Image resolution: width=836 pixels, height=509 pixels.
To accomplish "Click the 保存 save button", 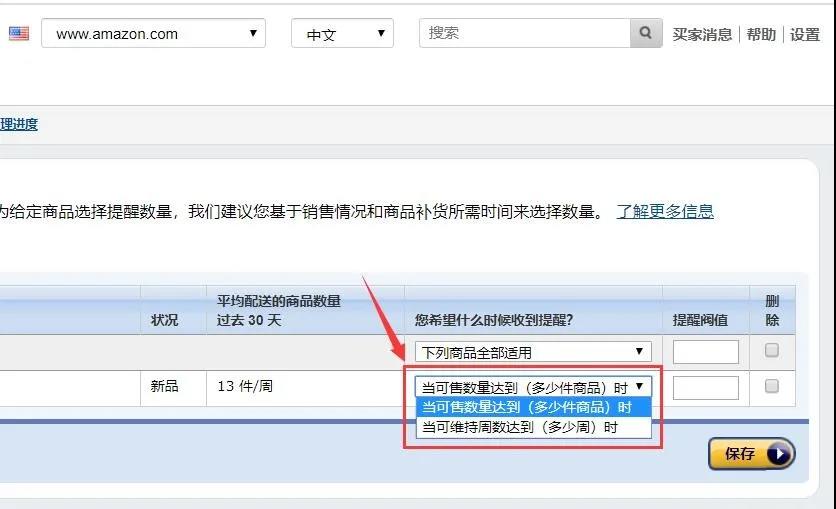I will (750, 454).
